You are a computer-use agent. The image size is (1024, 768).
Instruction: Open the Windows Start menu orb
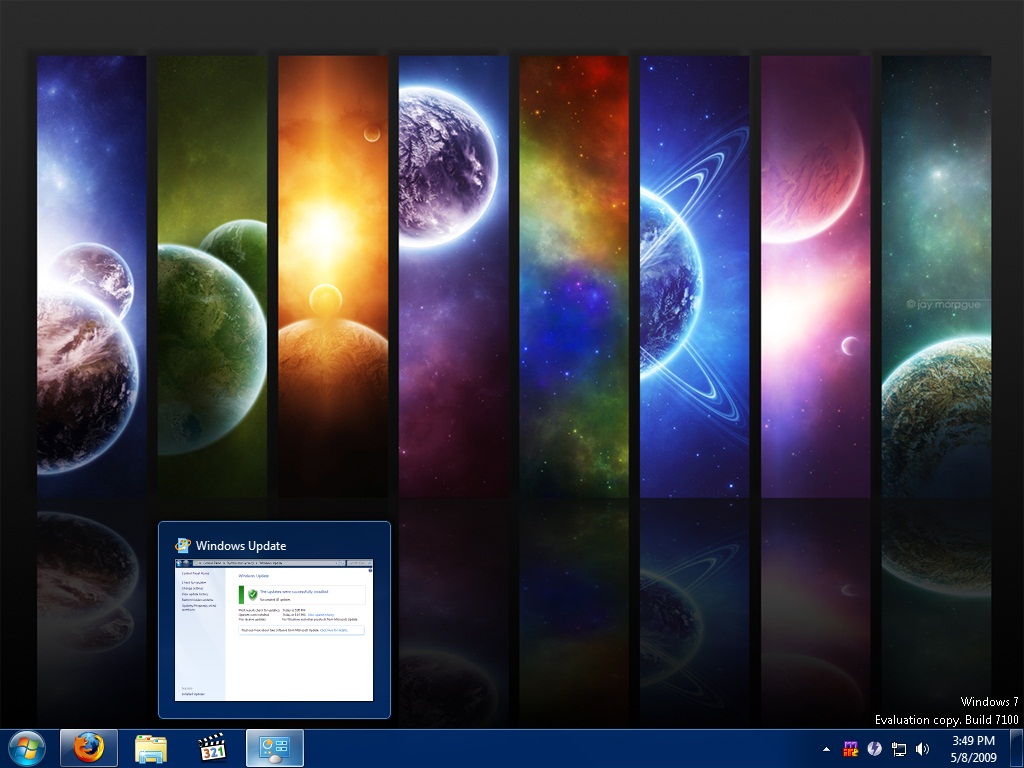(27, 748)
